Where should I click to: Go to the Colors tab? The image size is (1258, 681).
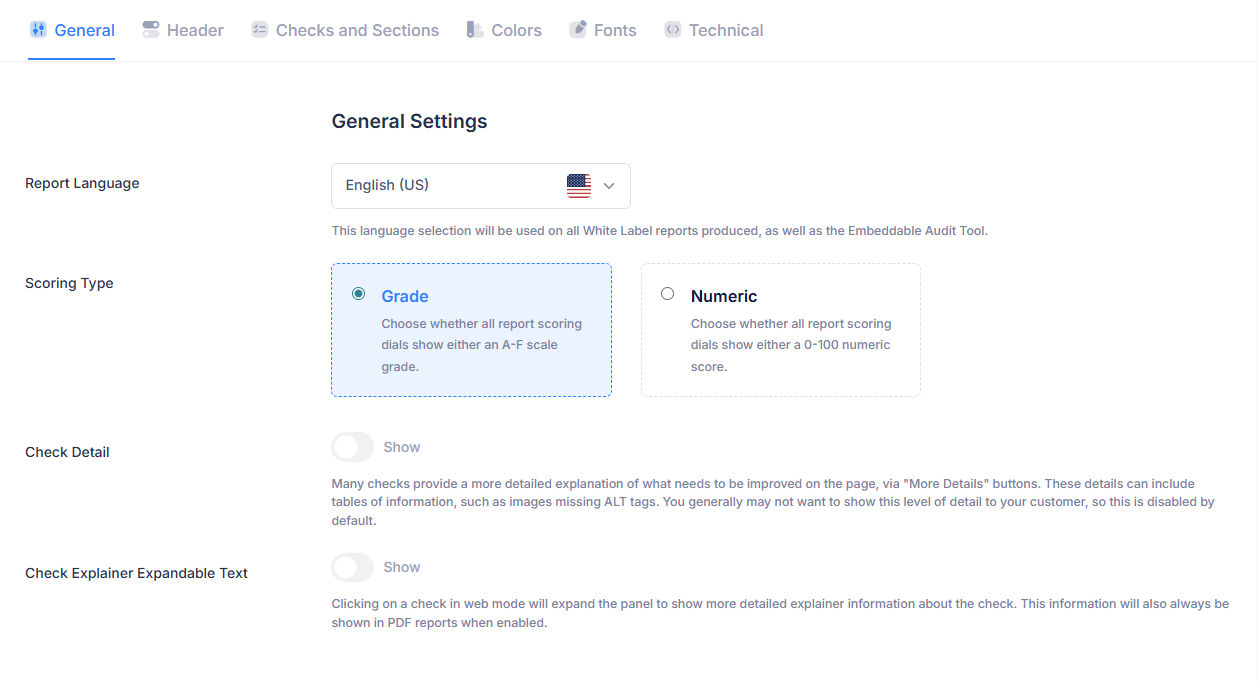[x=516, y=30]
